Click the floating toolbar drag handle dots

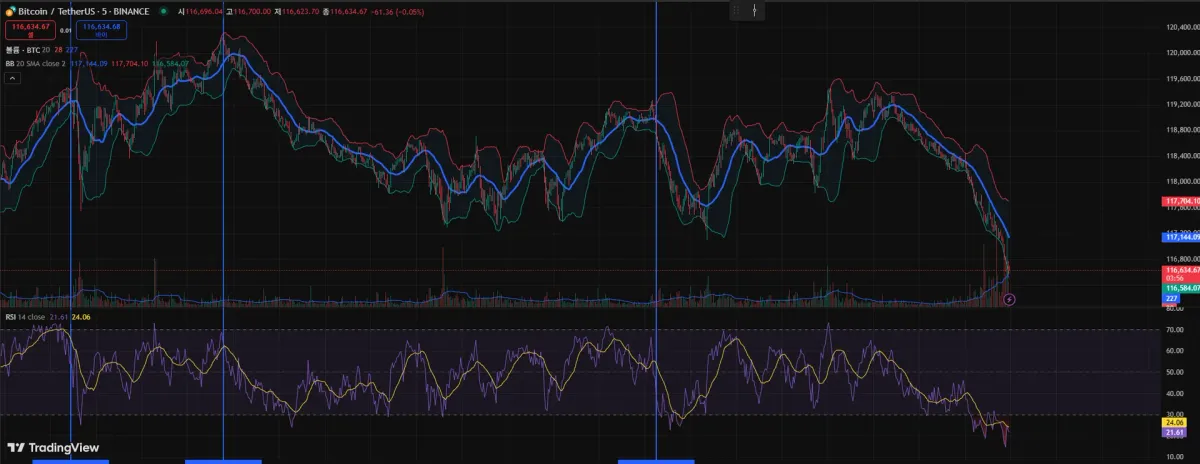(738, 11)
